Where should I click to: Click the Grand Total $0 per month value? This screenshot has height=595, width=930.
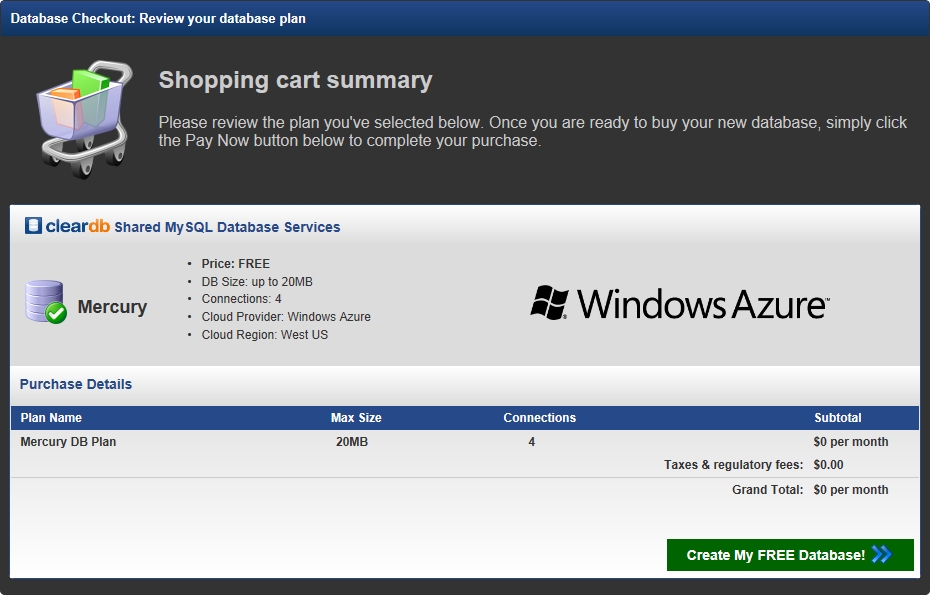pyautogui.click(x=851, y=490)
